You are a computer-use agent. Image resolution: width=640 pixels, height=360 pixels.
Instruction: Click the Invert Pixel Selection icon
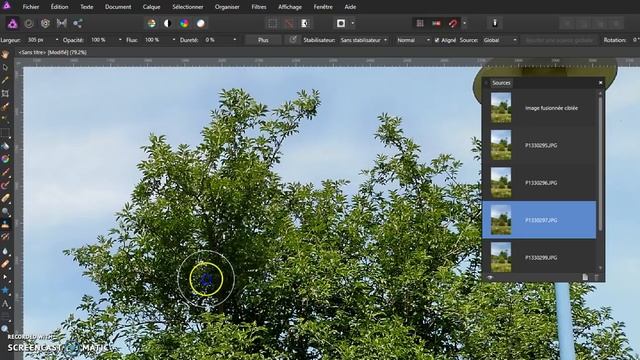(x=305, y=23)
